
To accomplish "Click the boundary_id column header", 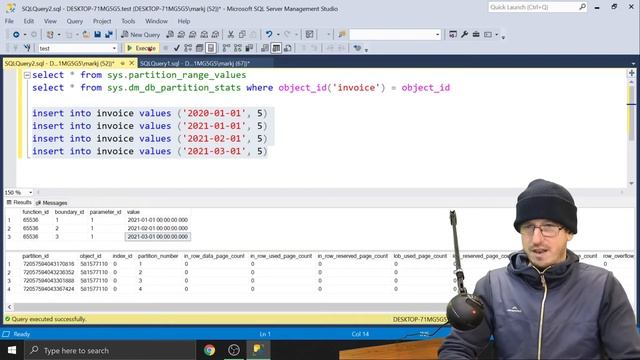I will 69,212.
